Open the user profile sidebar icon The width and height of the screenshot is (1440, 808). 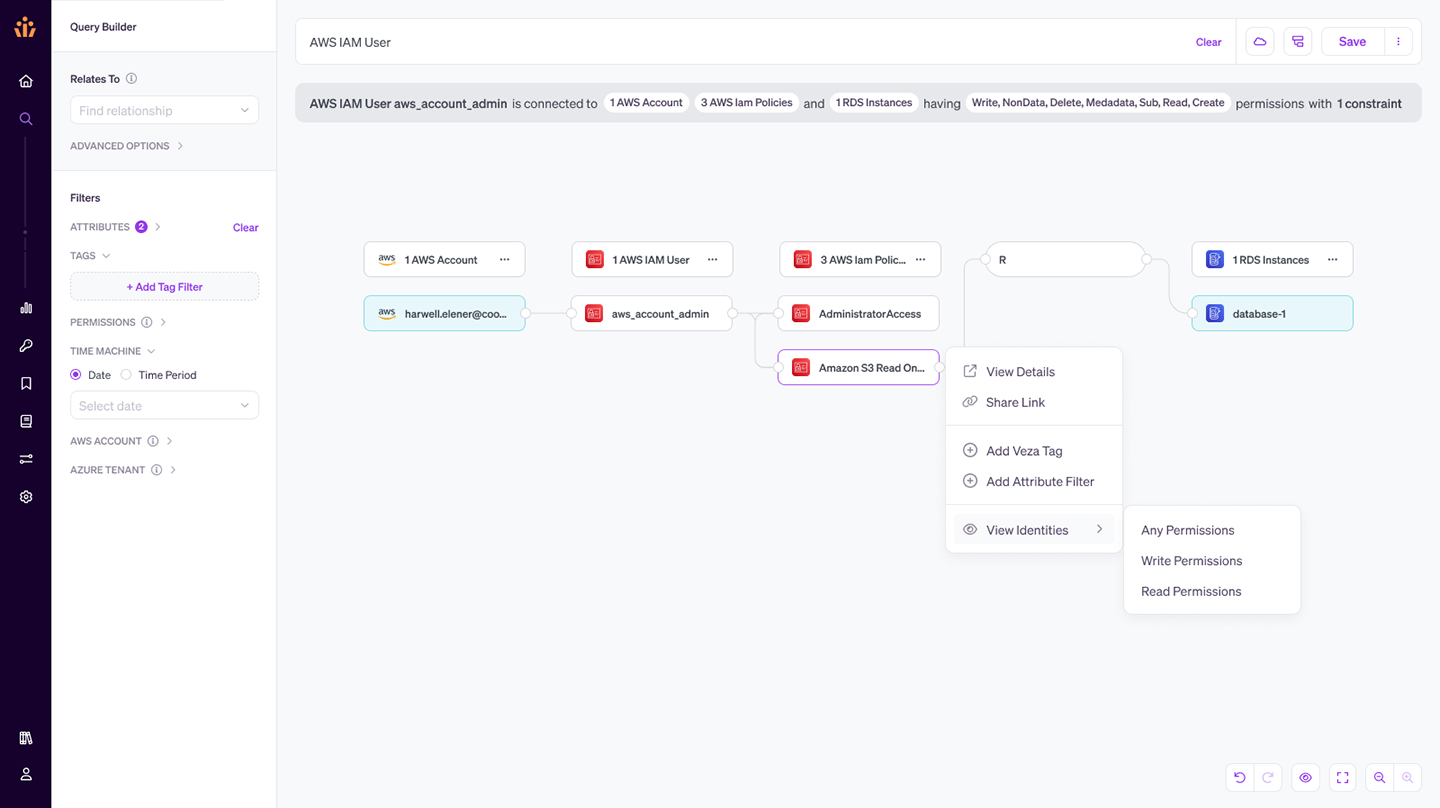point(26,774)
